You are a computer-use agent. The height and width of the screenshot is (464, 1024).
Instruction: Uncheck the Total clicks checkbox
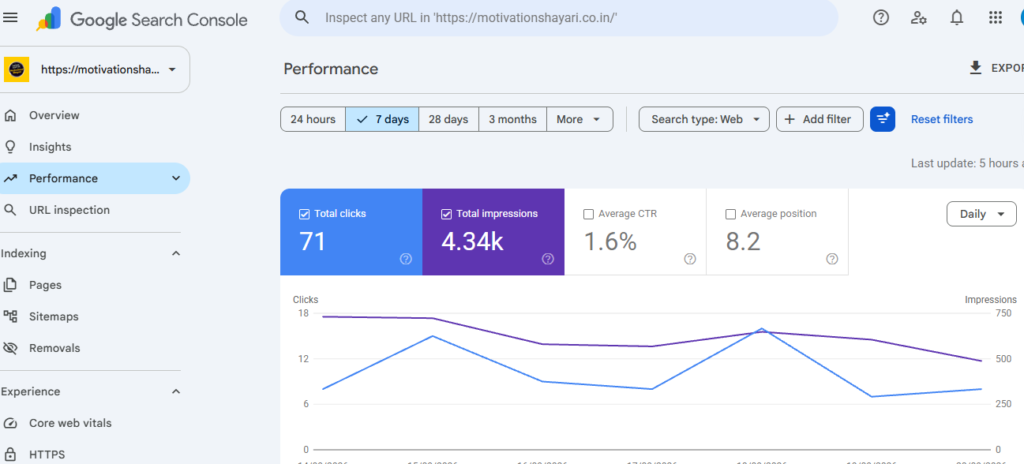pyautogui.click(x=304, y=214)
